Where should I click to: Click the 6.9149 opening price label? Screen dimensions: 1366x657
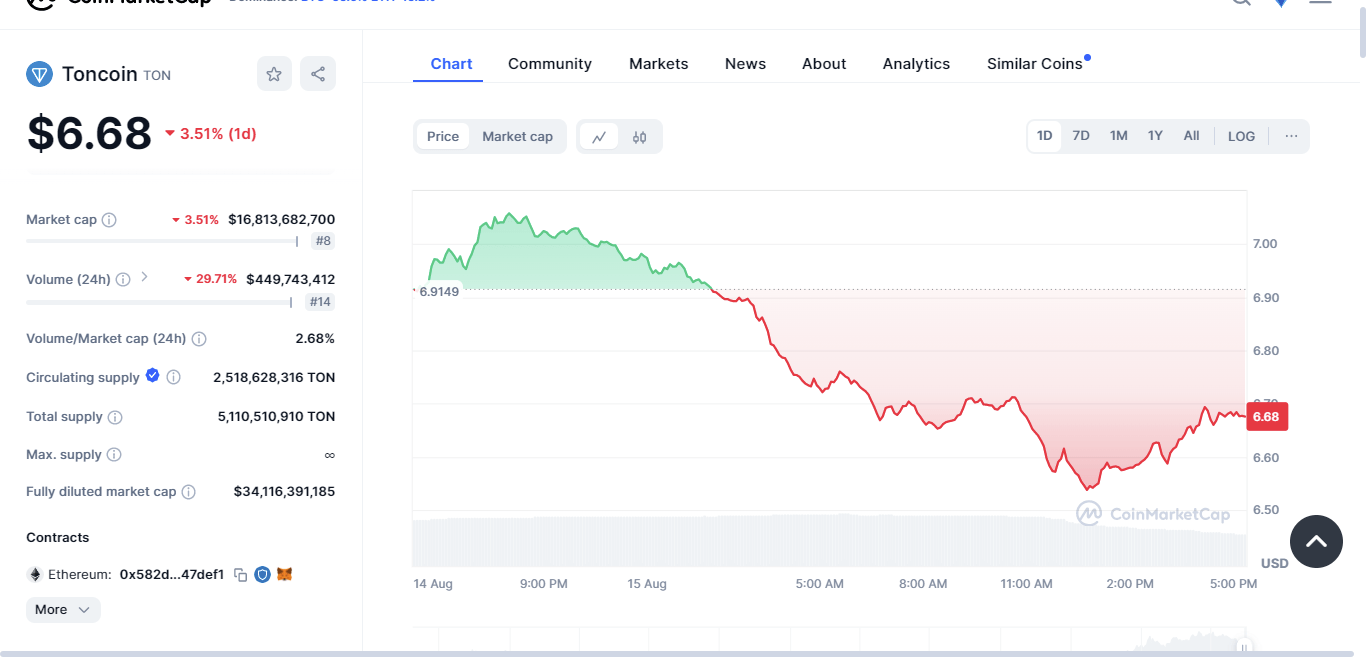439,292
